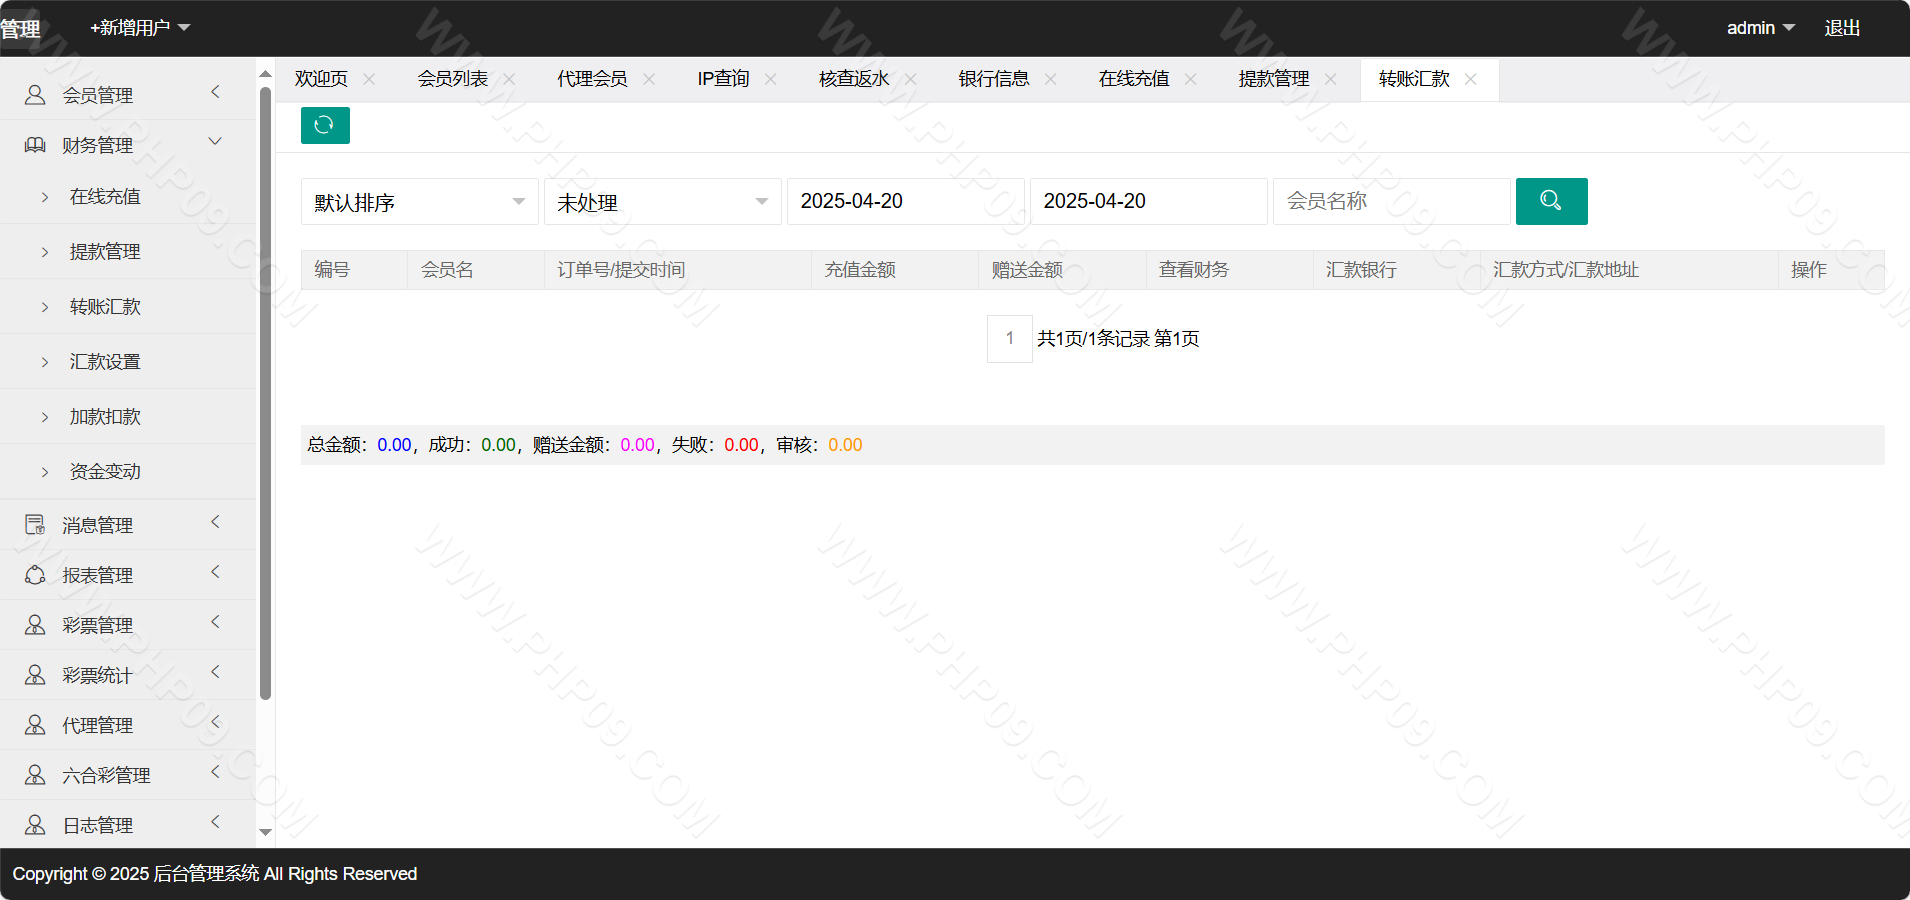Switch to the 会员列表 tab
1910x900 pixels.
[452, 79]
